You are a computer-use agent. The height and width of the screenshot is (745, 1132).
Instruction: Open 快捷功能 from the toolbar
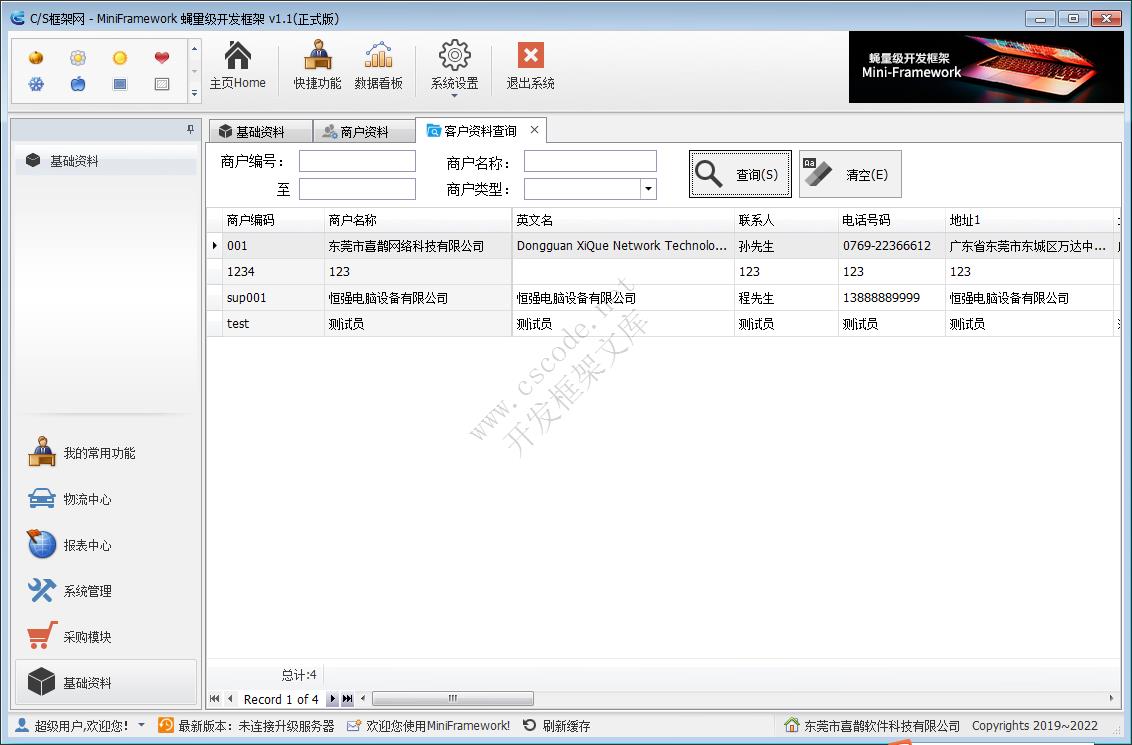(316, 65)
